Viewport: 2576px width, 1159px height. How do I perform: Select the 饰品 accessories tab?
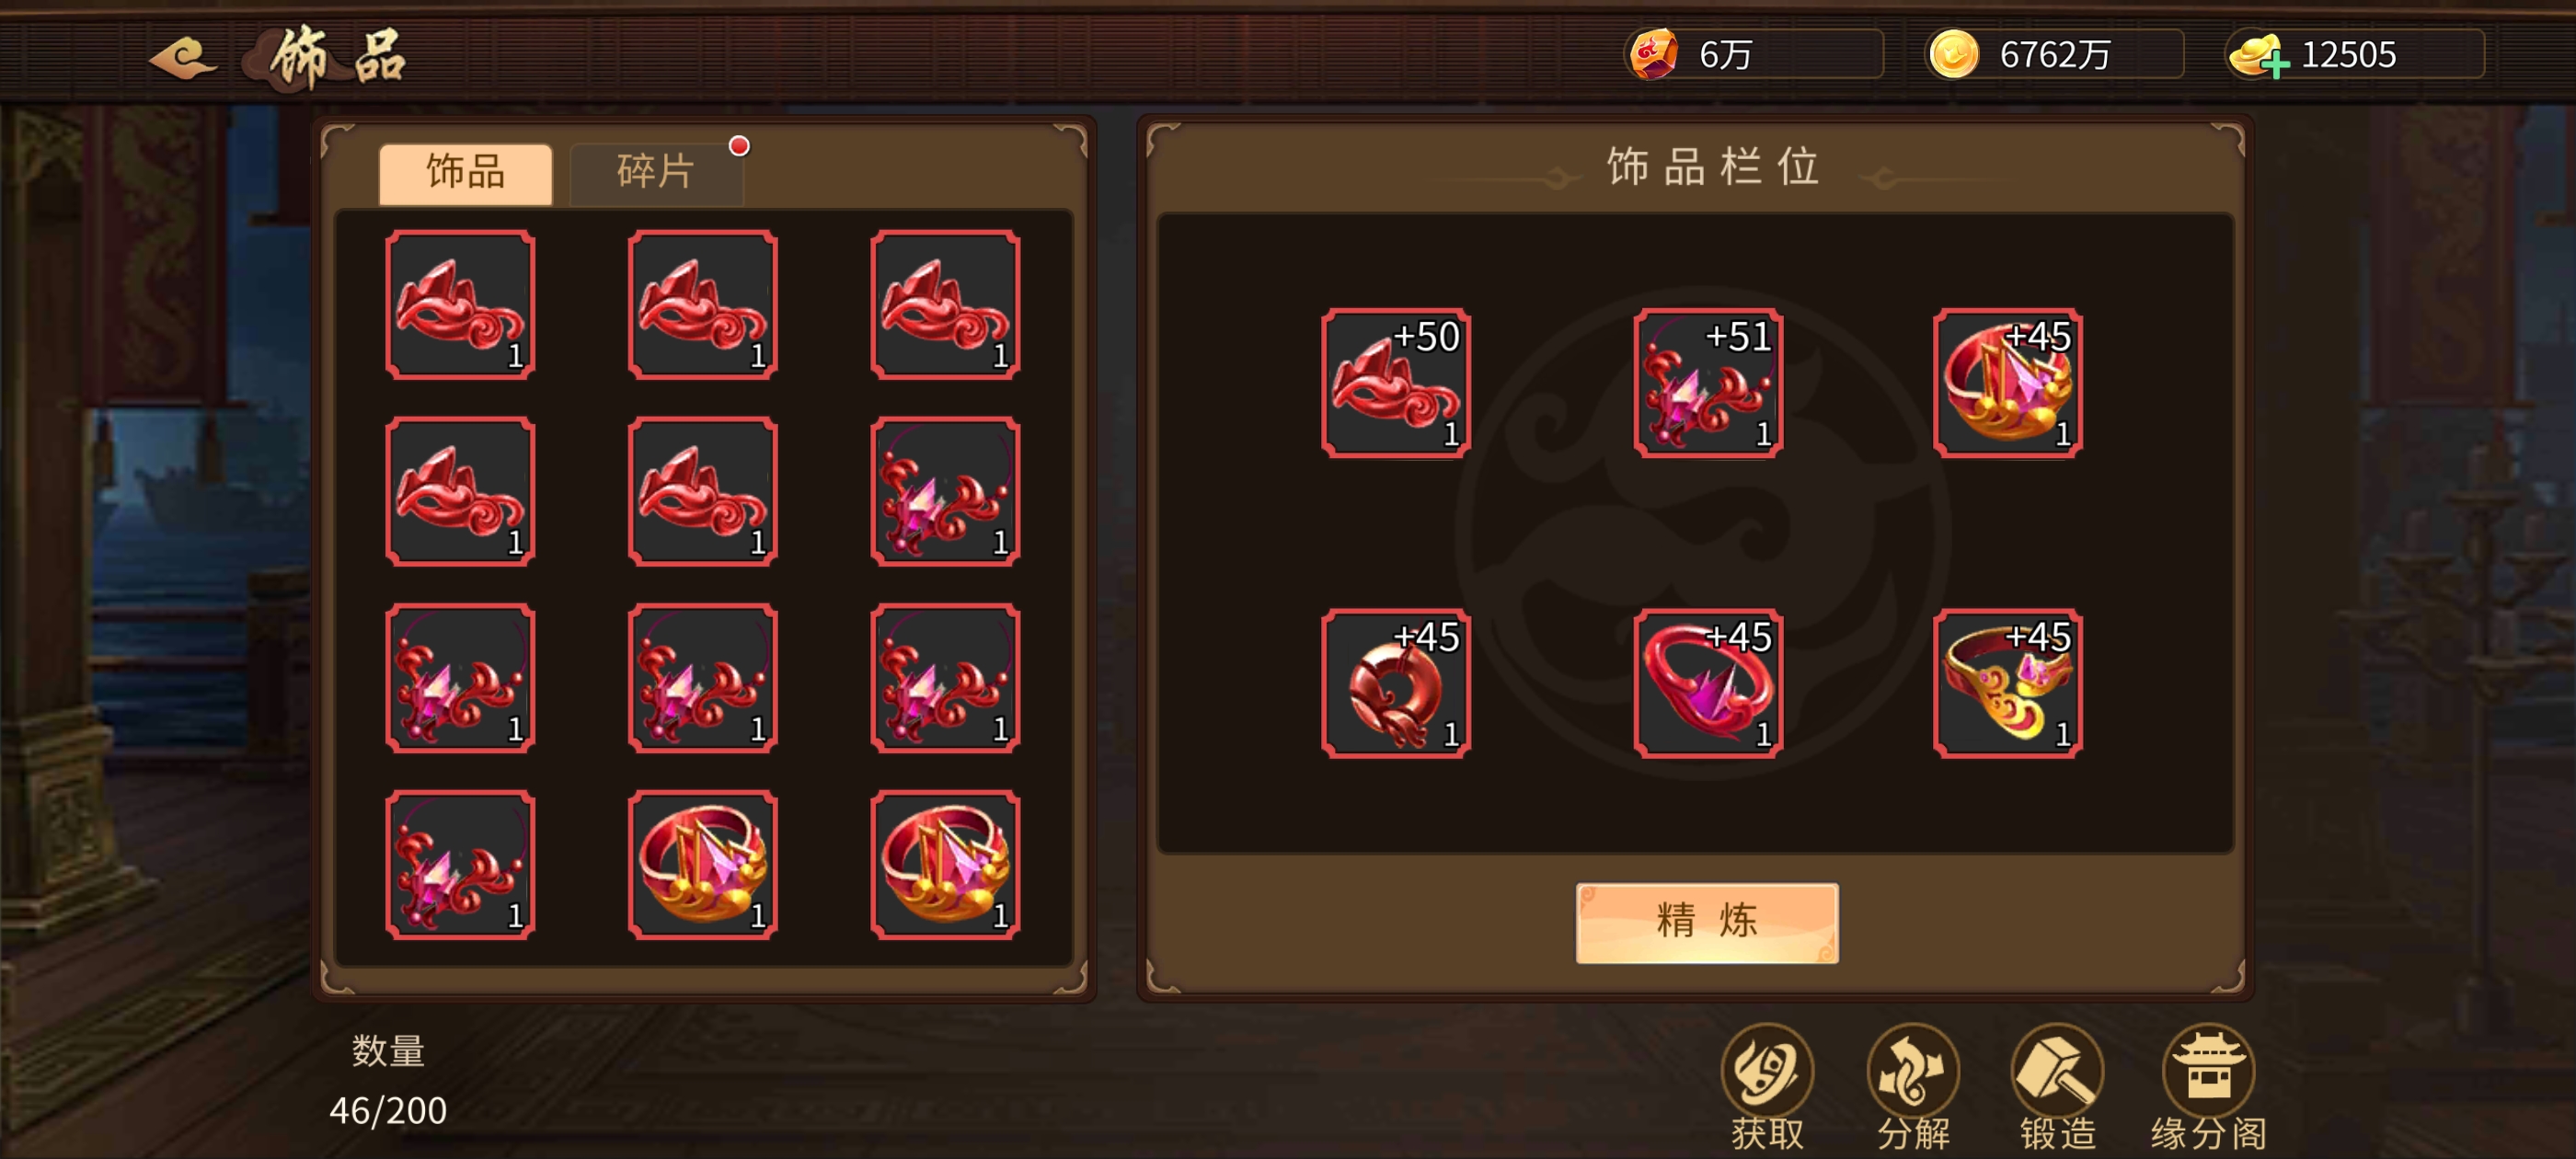tap(465, 172)
